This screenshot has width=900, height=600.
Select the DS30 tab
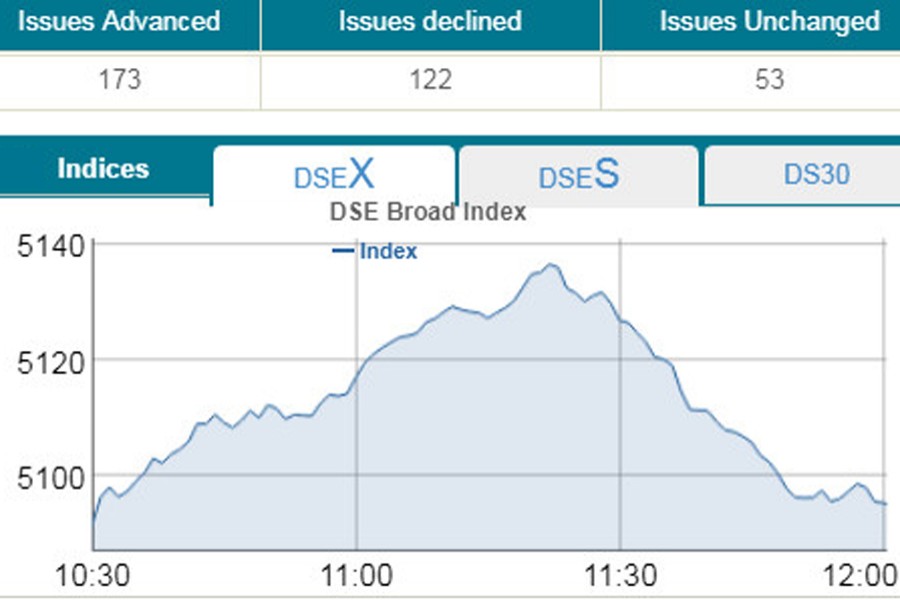(x=816, y=175)
